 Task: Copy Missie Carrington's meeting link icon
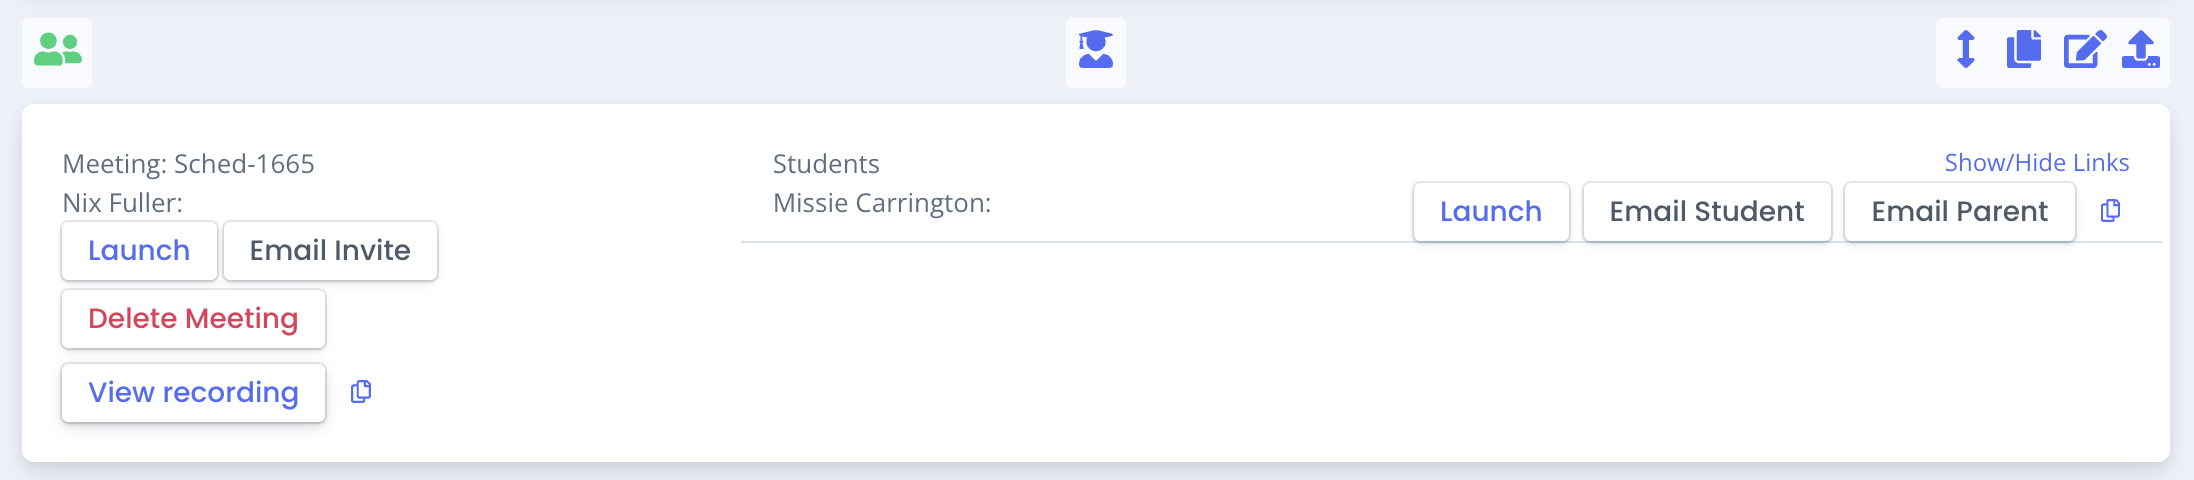(2110, 211)
